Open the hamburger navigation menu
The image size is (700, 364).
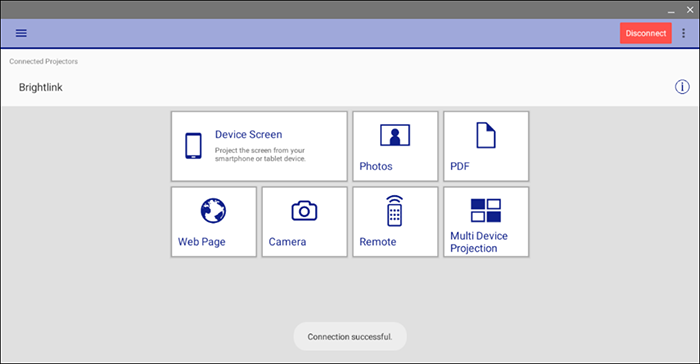pos(21,33)
